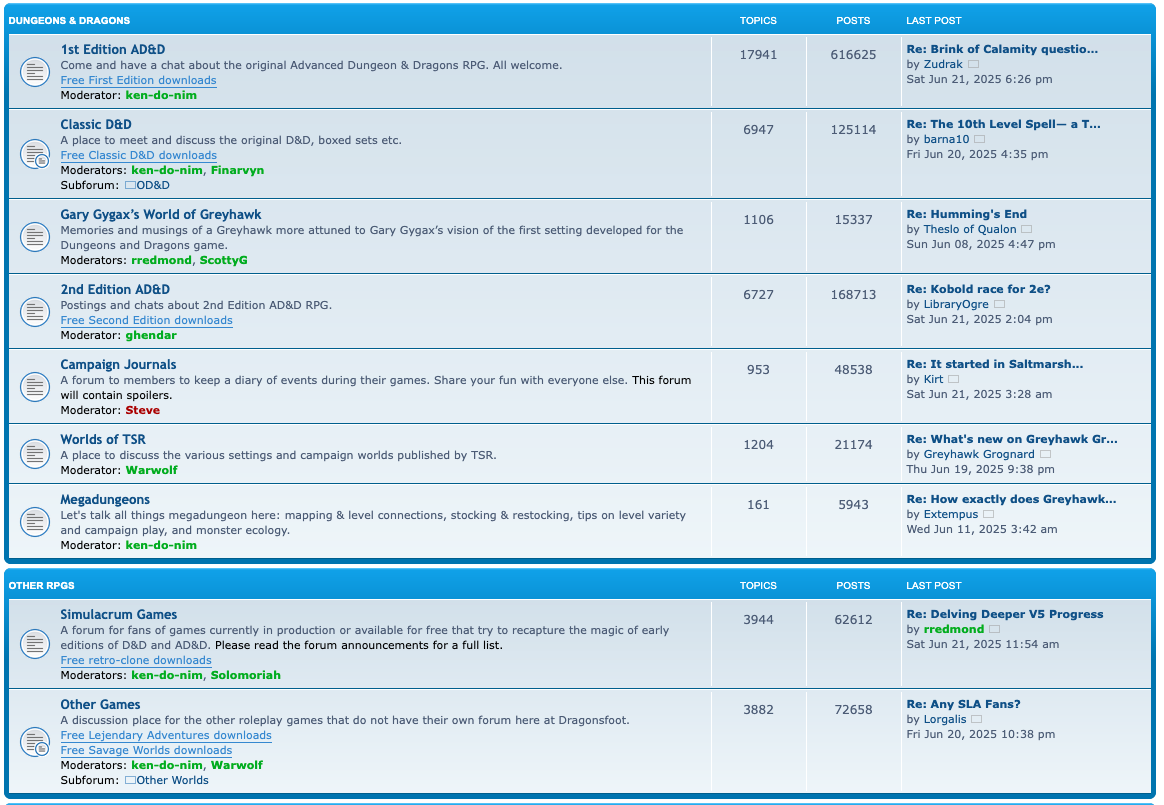Viewport: 1164px width, 805px height.
Task: Open 'Re: Any SLA Fans?' post
Action: tap(964, 704)
